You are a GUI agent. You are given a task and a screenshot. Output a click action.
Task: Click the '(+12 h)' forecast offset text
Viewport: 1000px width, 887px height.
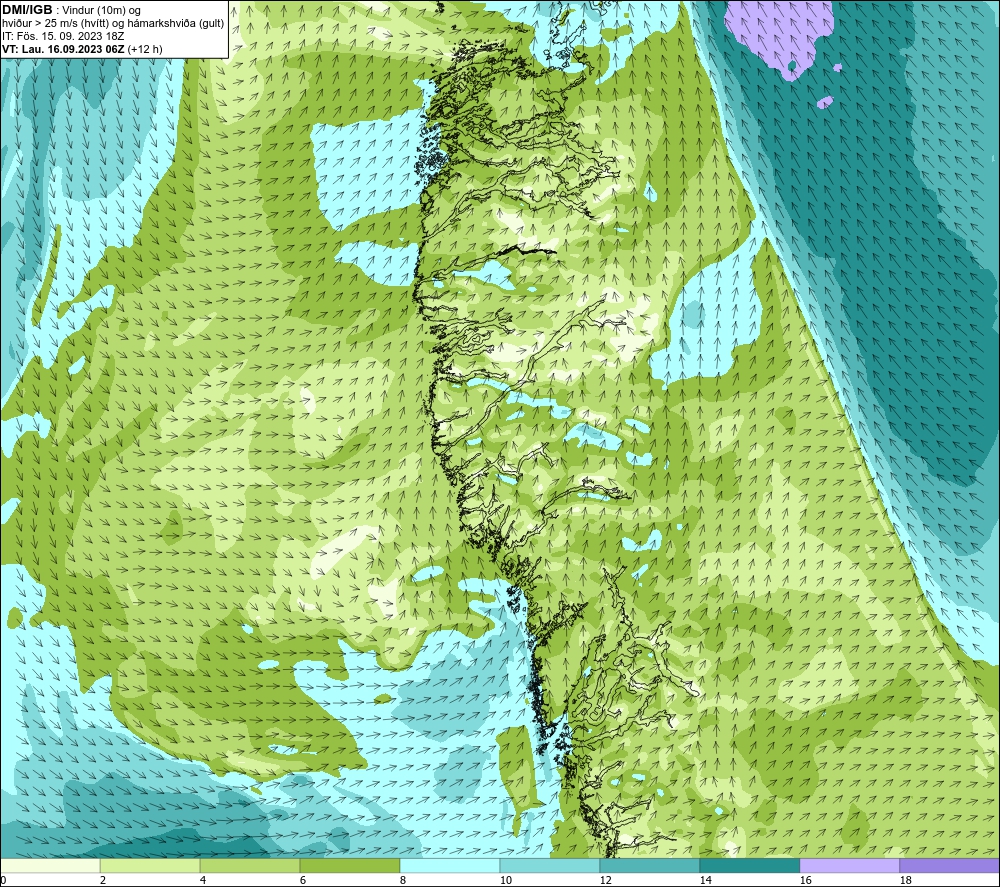click(145, 49)
